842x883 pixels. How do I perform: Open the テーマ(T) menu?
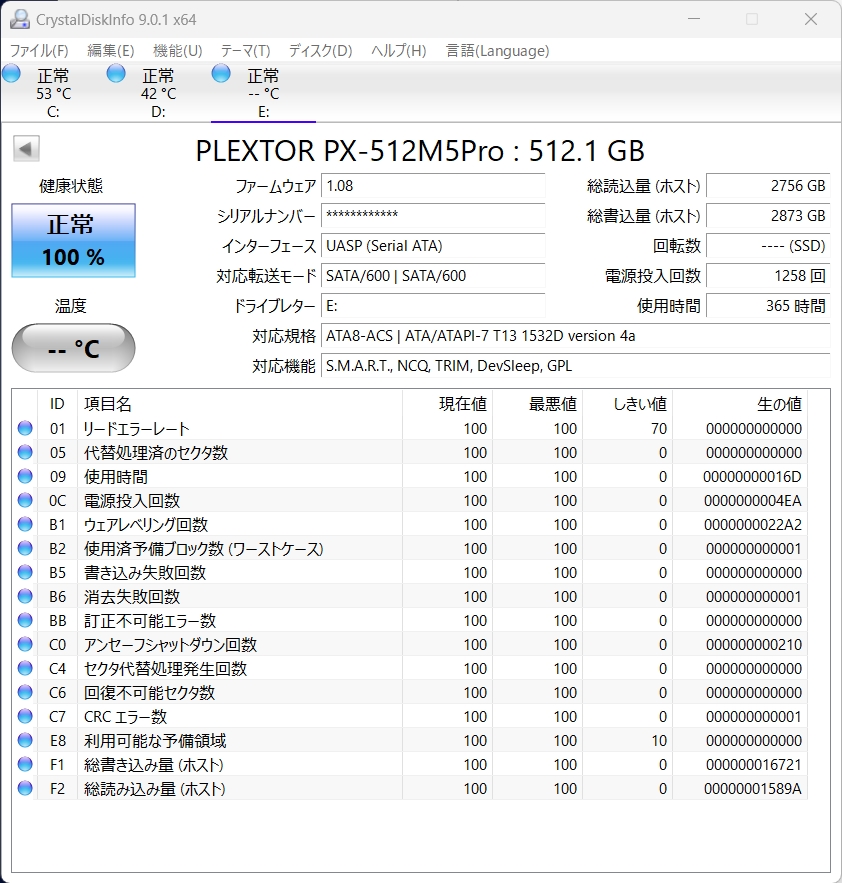coord(246,51)
